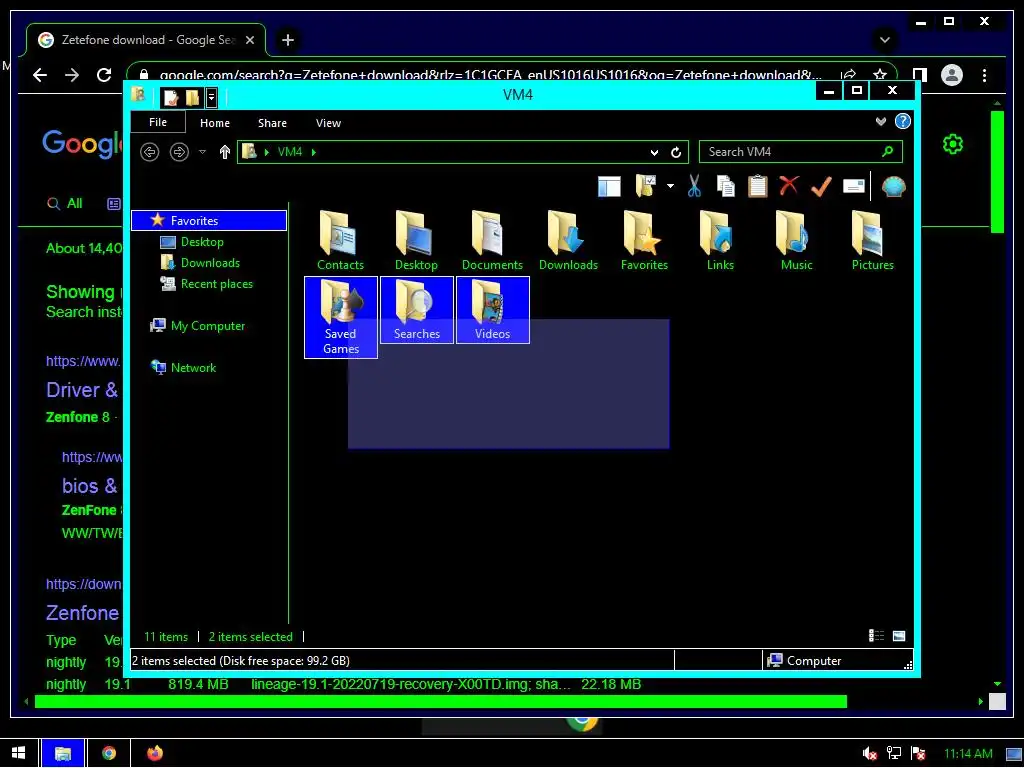Select the Desktop folder in file list

pyautogui.click(x=416, y=240)
